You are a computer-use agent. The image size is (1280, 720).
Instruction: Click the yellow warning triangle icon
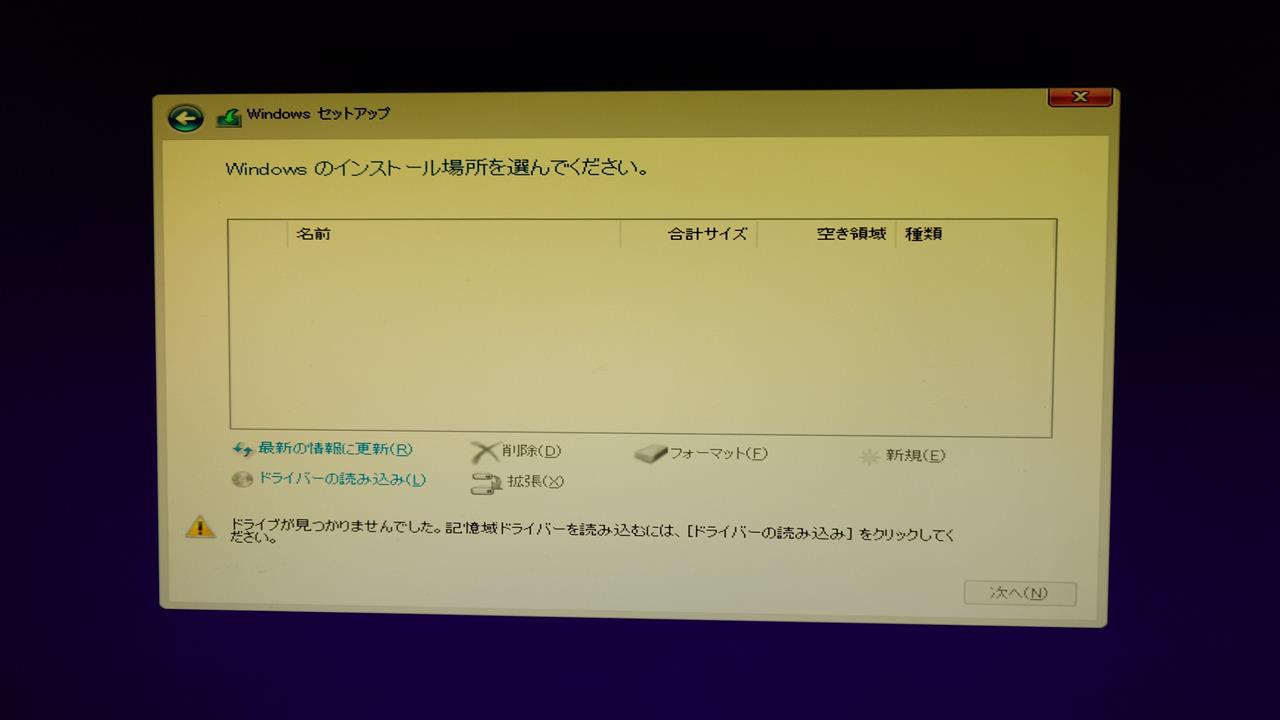click(x=200, y=527)
